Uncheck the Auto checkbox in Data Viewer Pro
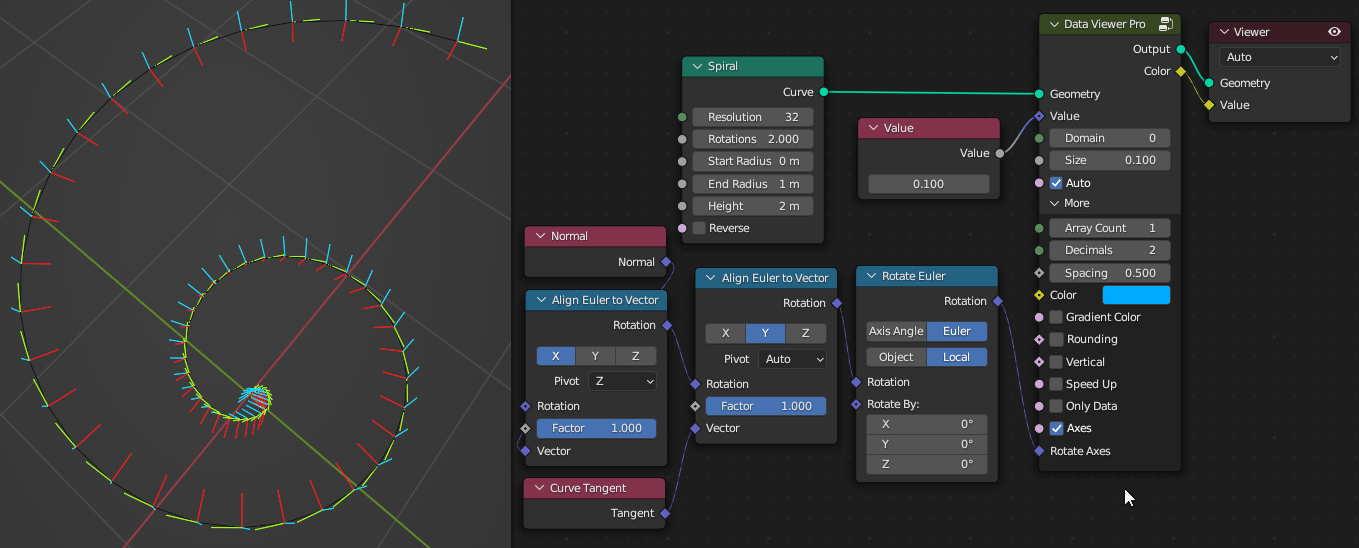 pos(1056,183)
